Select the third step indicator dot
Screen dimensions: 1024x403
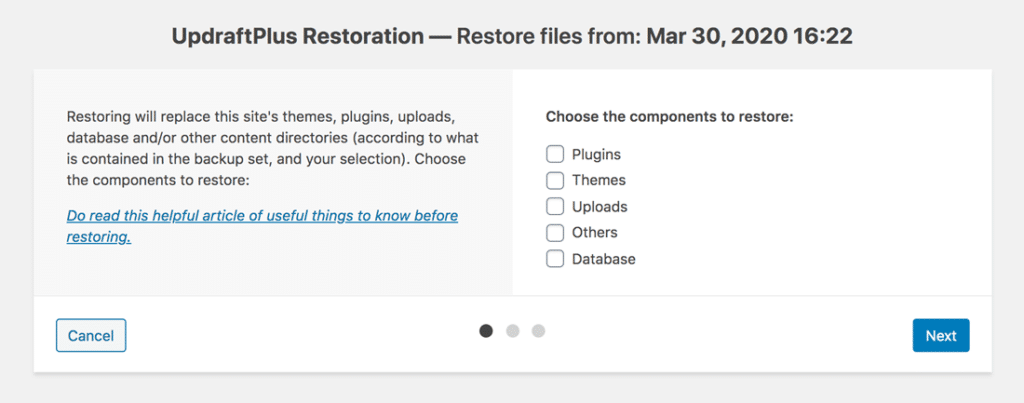point(538,331)
